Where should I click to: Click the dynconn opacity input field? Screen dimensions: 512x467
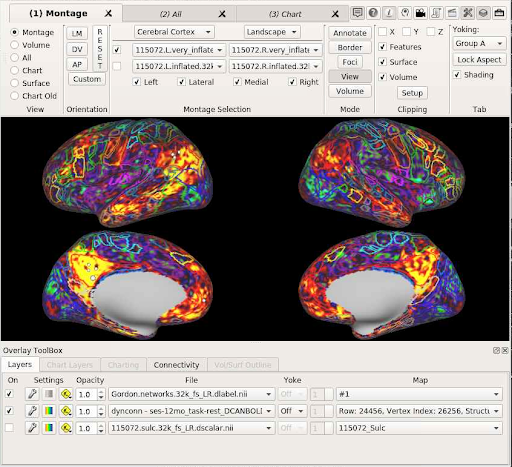87,411
